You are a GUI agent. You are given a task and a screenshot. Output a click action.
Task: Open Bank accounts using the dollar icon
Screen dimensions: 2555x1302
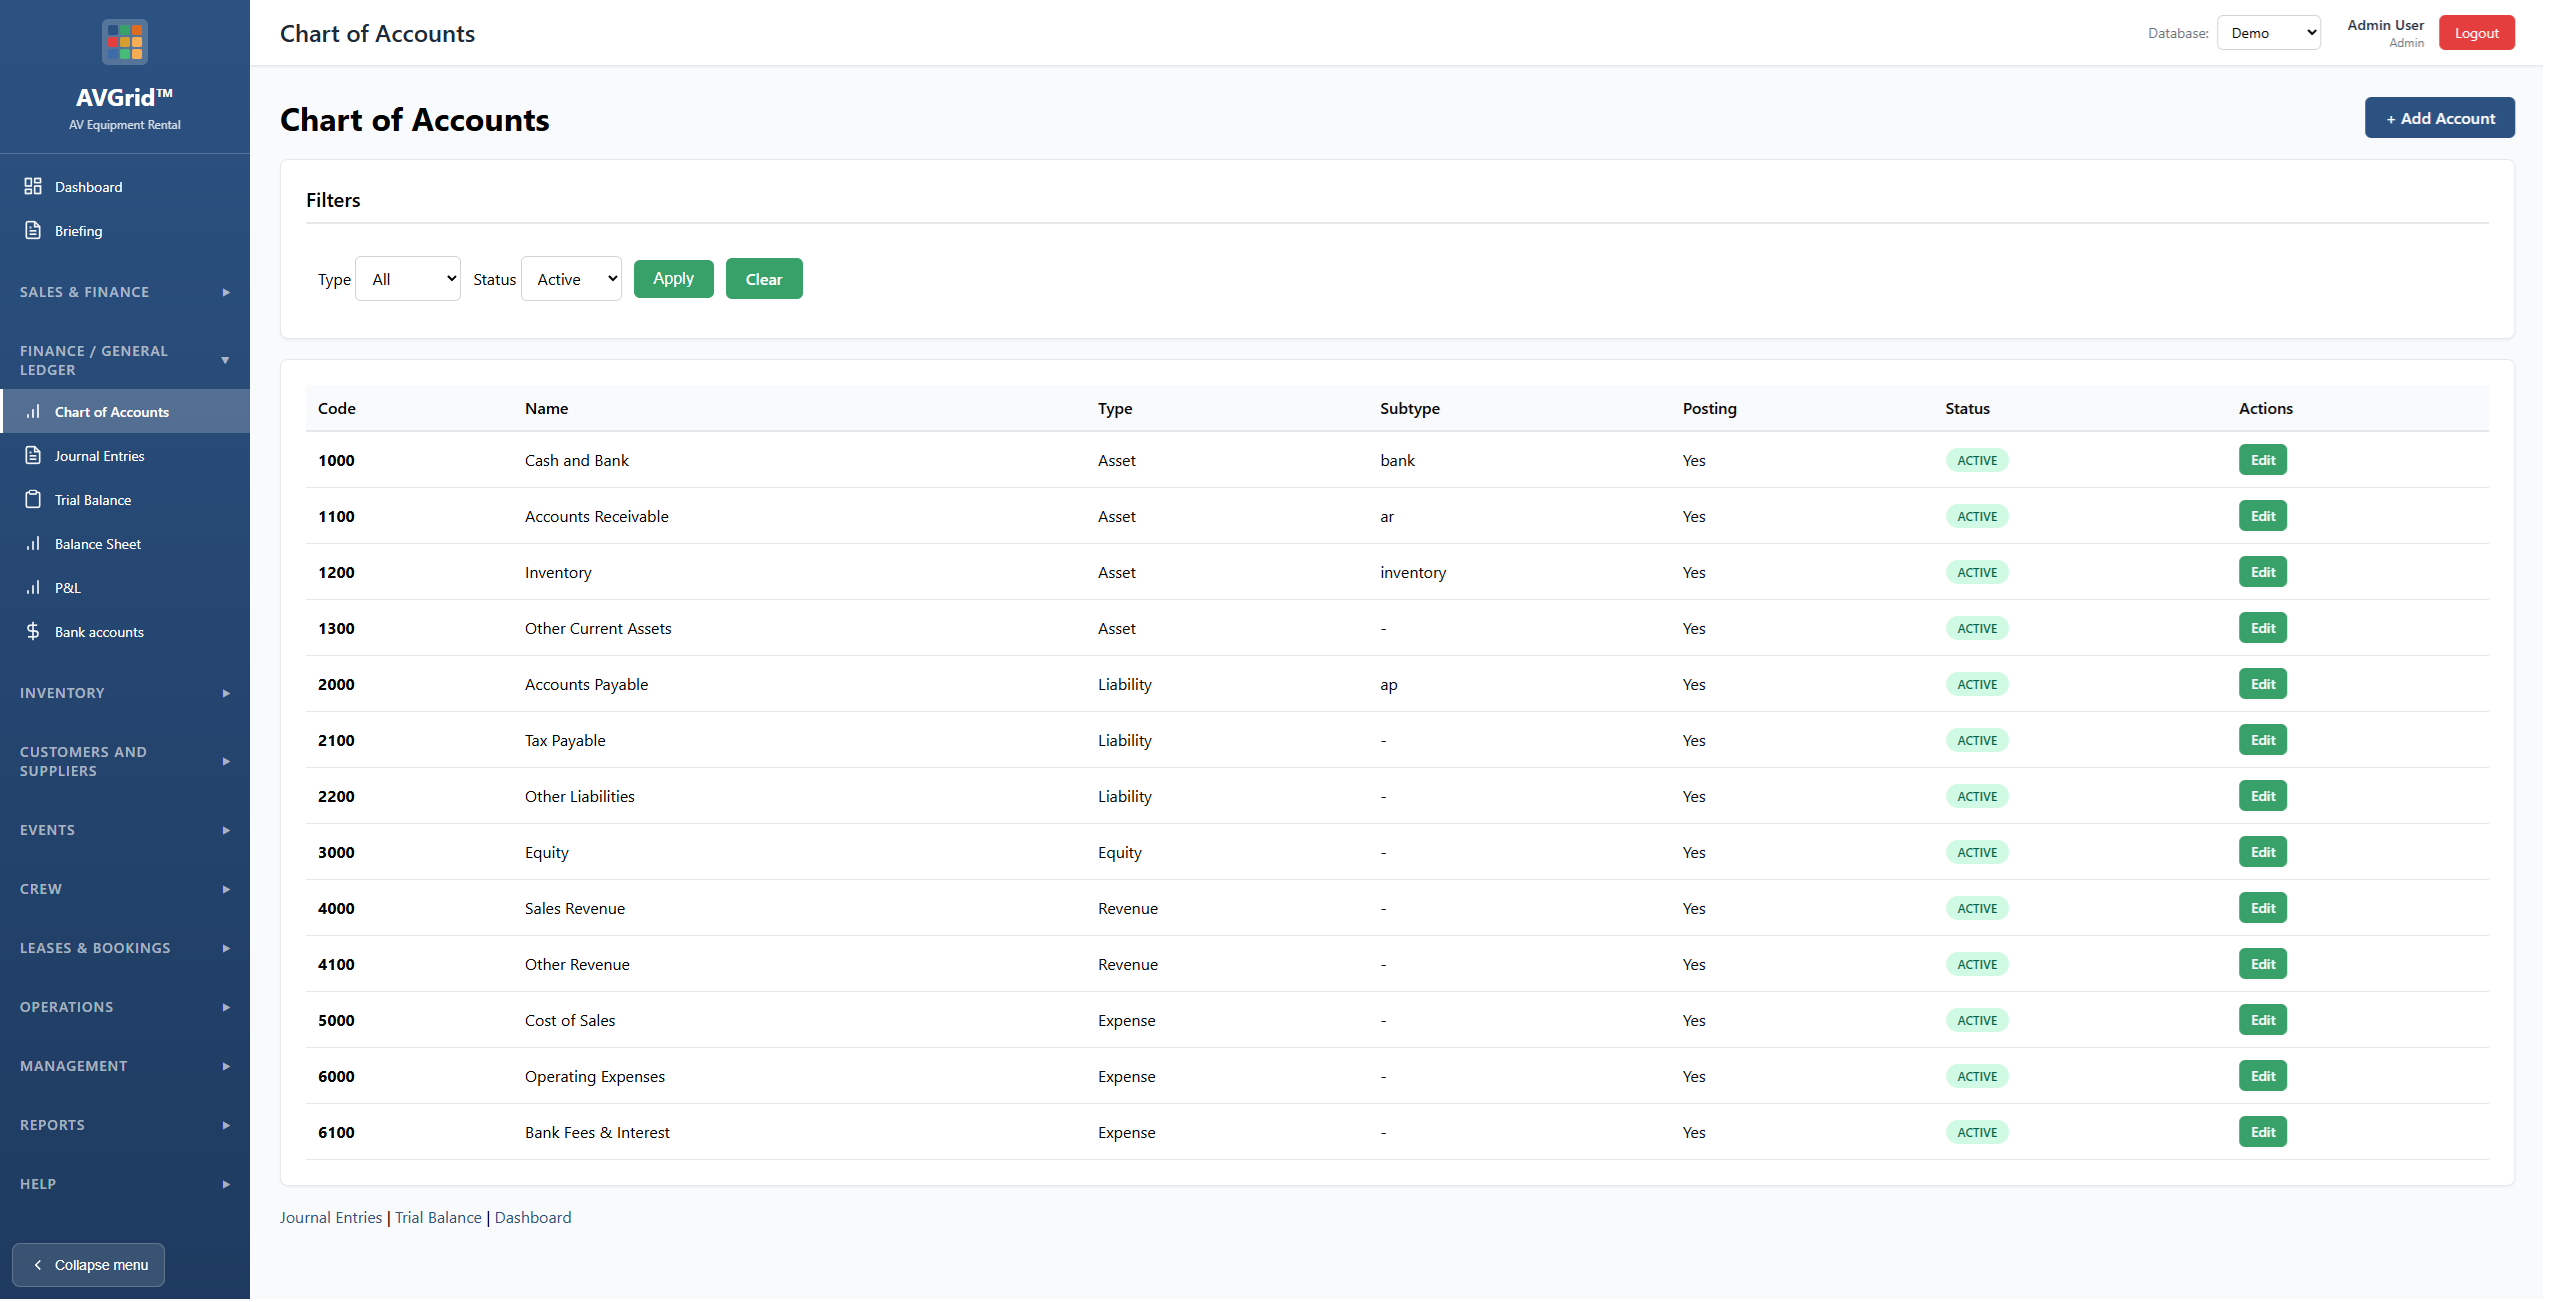(32, 631)
